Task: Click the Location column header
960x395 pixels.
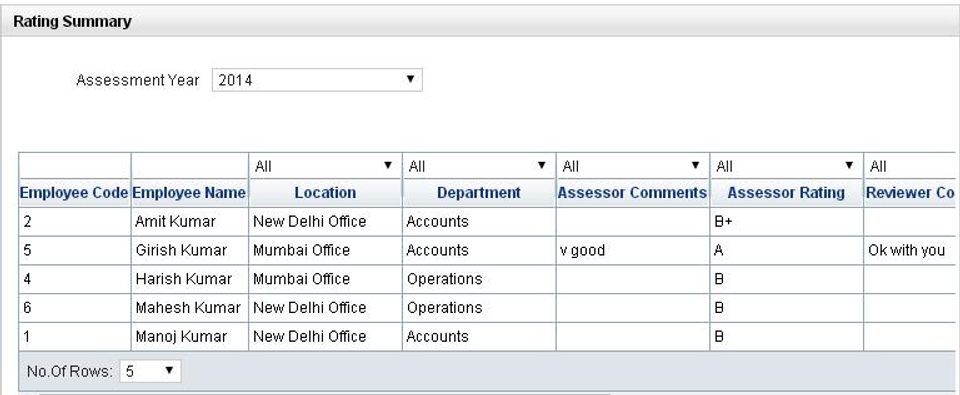Action: tap(325, 193)
